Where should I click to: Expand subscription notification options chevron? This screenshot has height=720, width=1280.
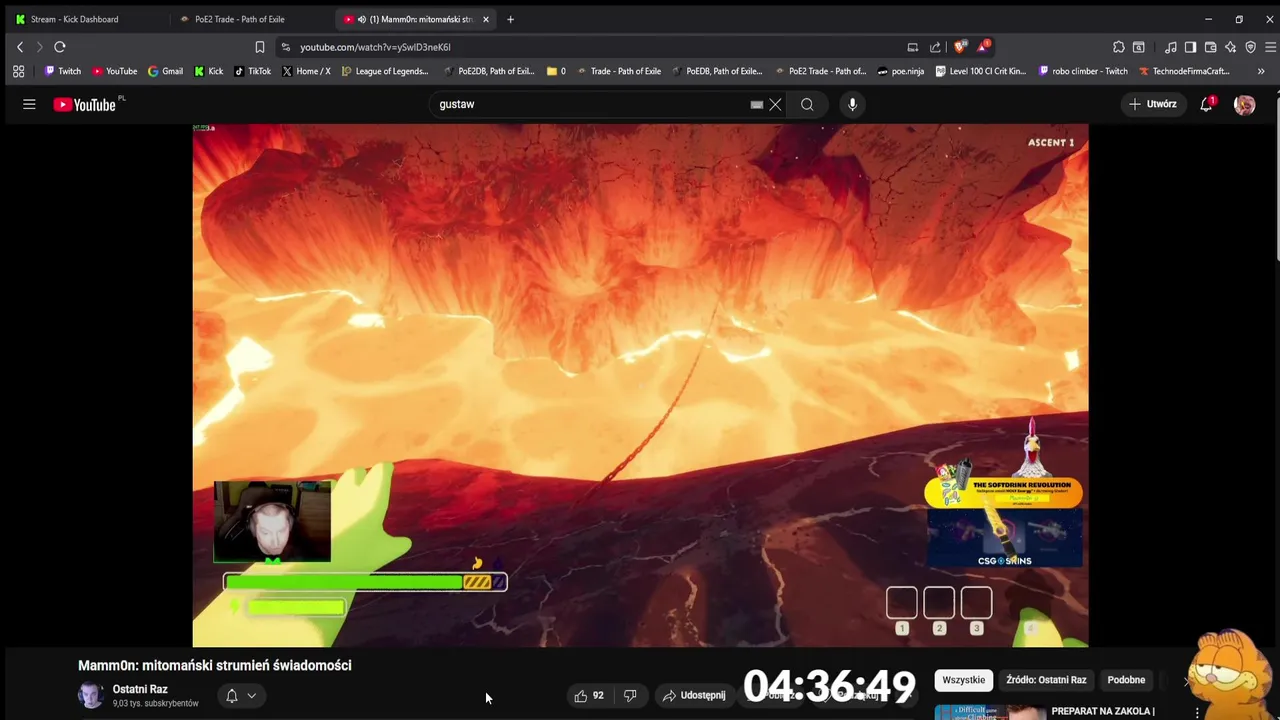[x=252, y=695]
